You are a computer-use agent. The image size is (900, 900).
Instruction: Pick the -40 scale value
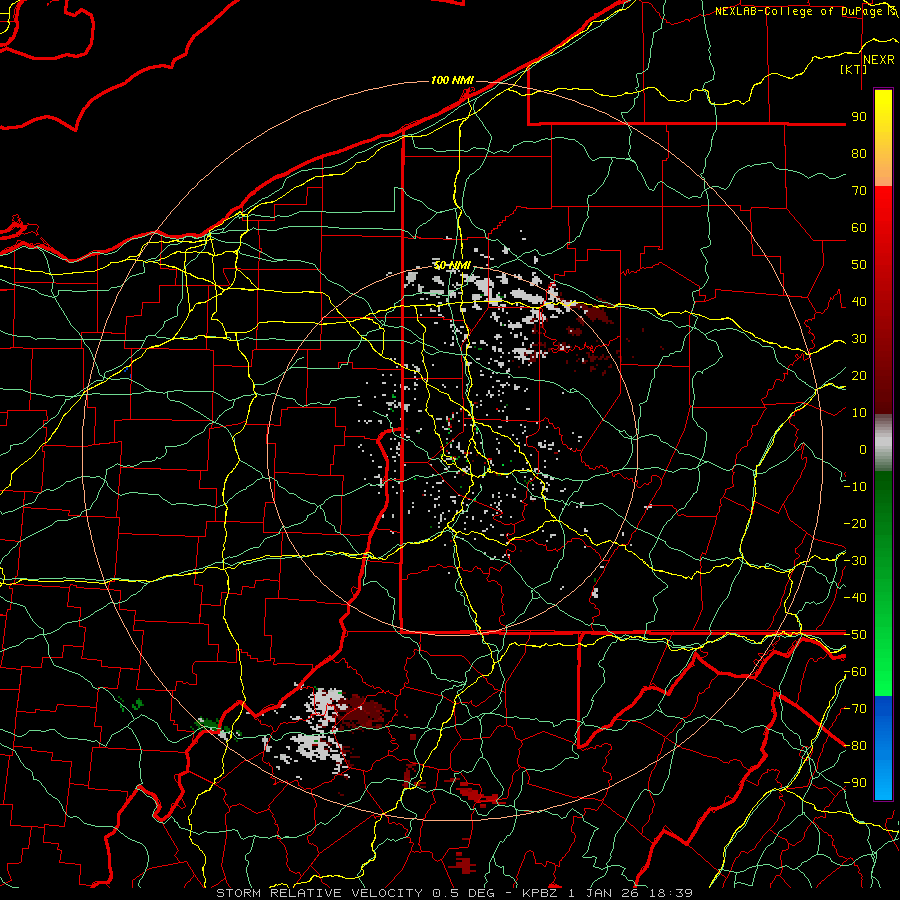coord(855,598)
